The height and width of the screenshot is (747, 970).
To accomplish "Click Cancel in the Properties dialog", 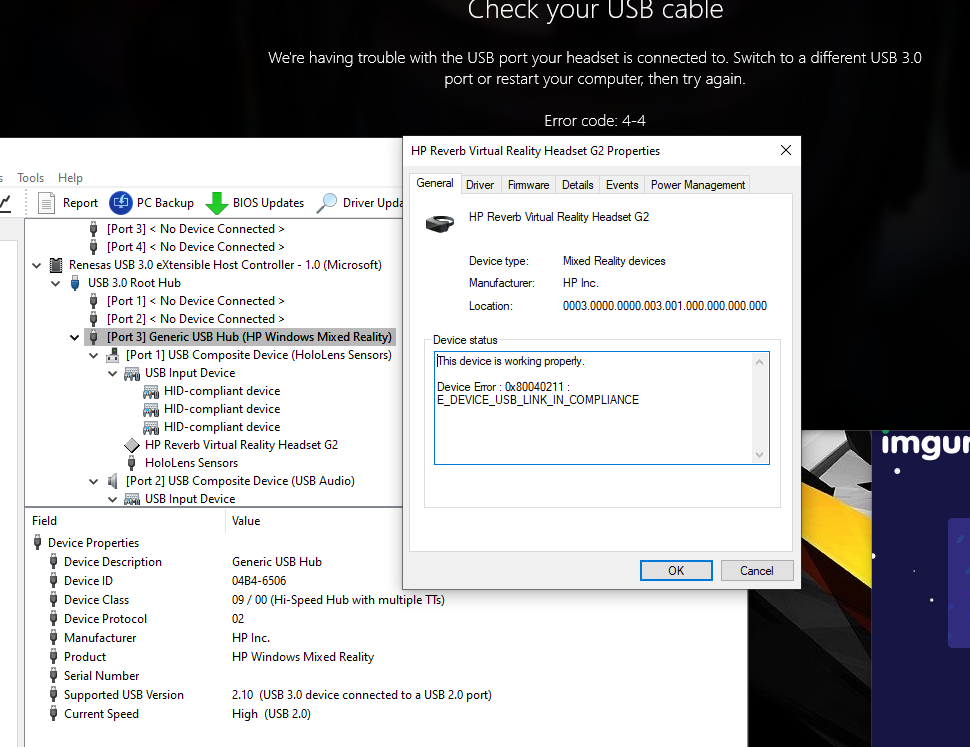I will click(x=757, y=571).
